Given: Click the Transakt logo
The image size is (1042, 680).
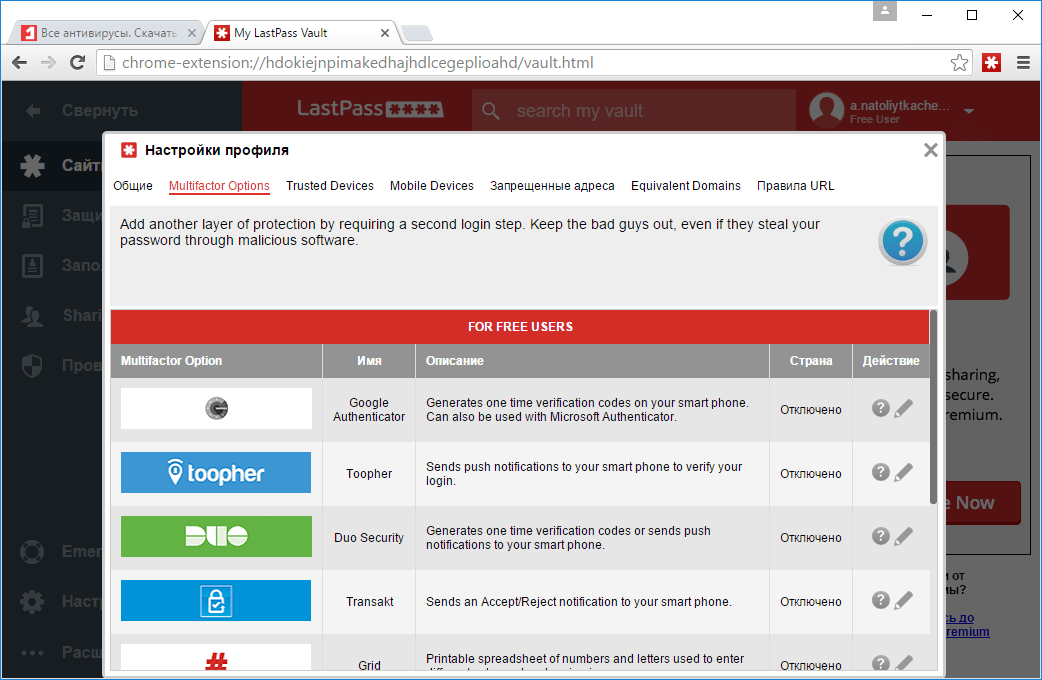Looking at the screenshot, I should tap(215, 600).
